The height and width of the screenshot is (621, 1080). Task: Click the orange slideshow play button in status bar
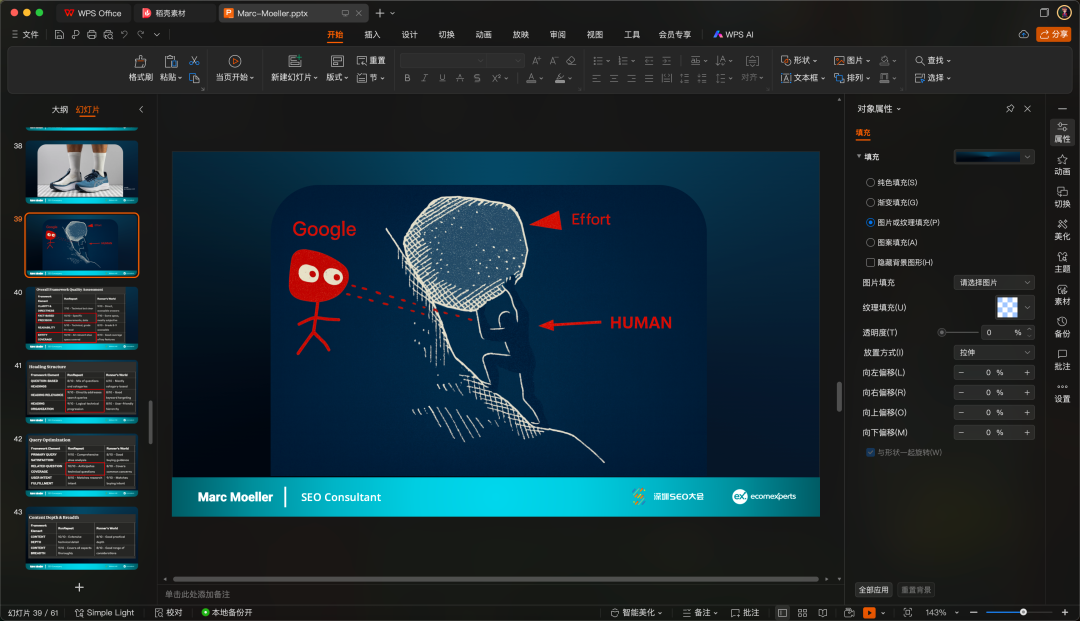coord(869,613)
